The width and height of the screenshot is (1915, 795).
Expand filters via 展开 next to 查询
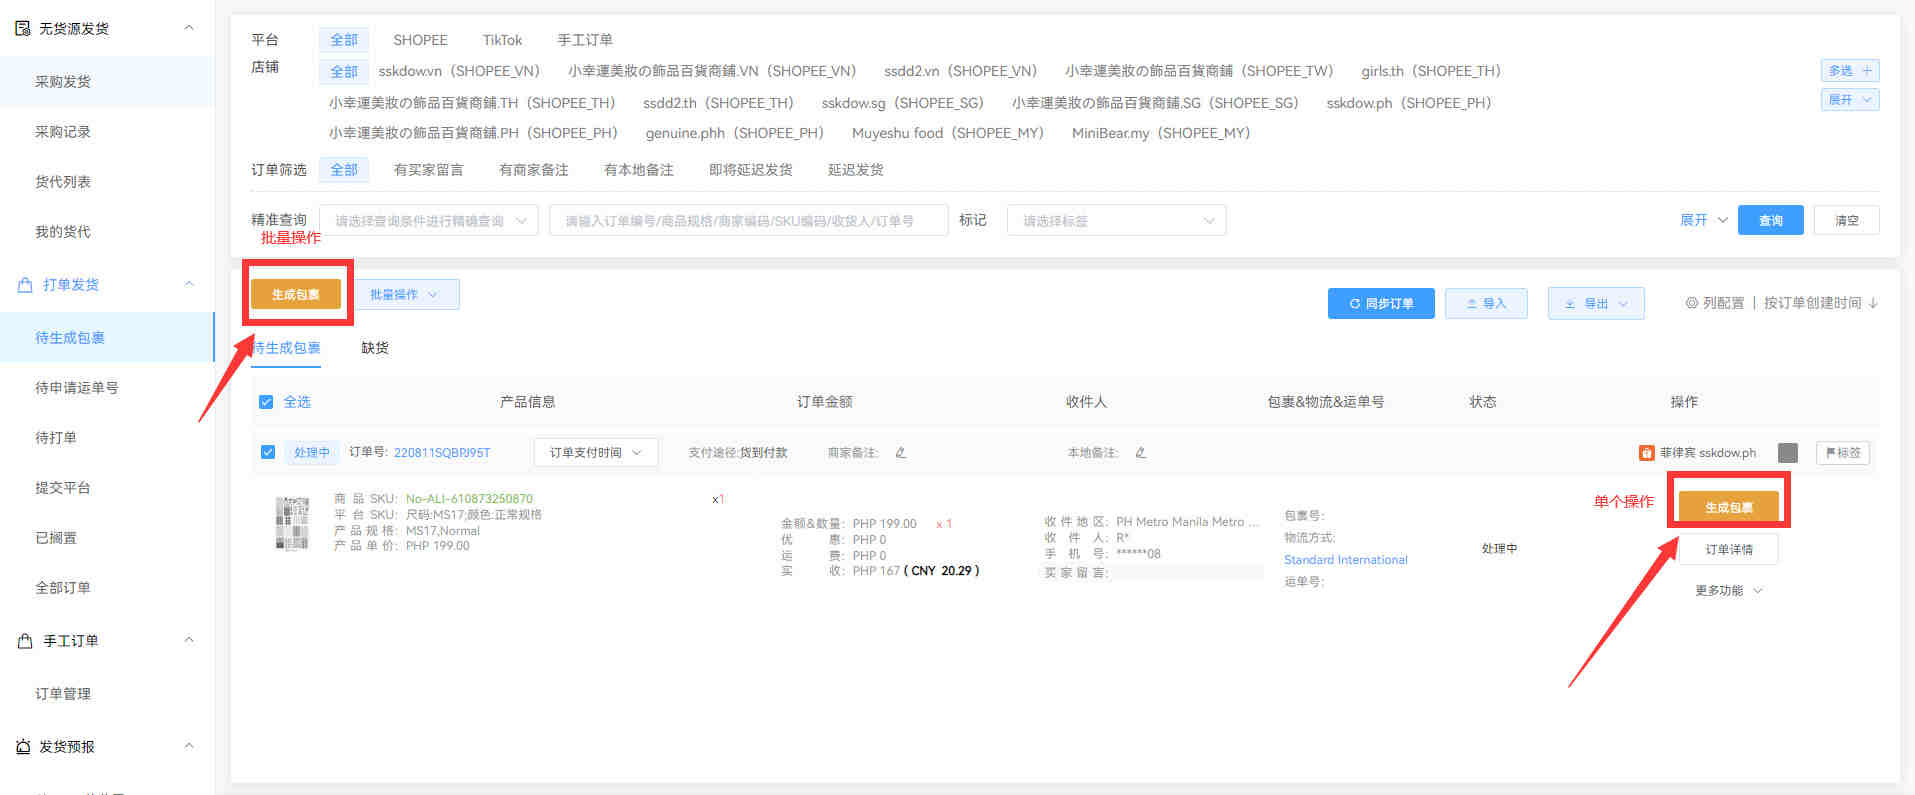click(x=1703, y=221)
